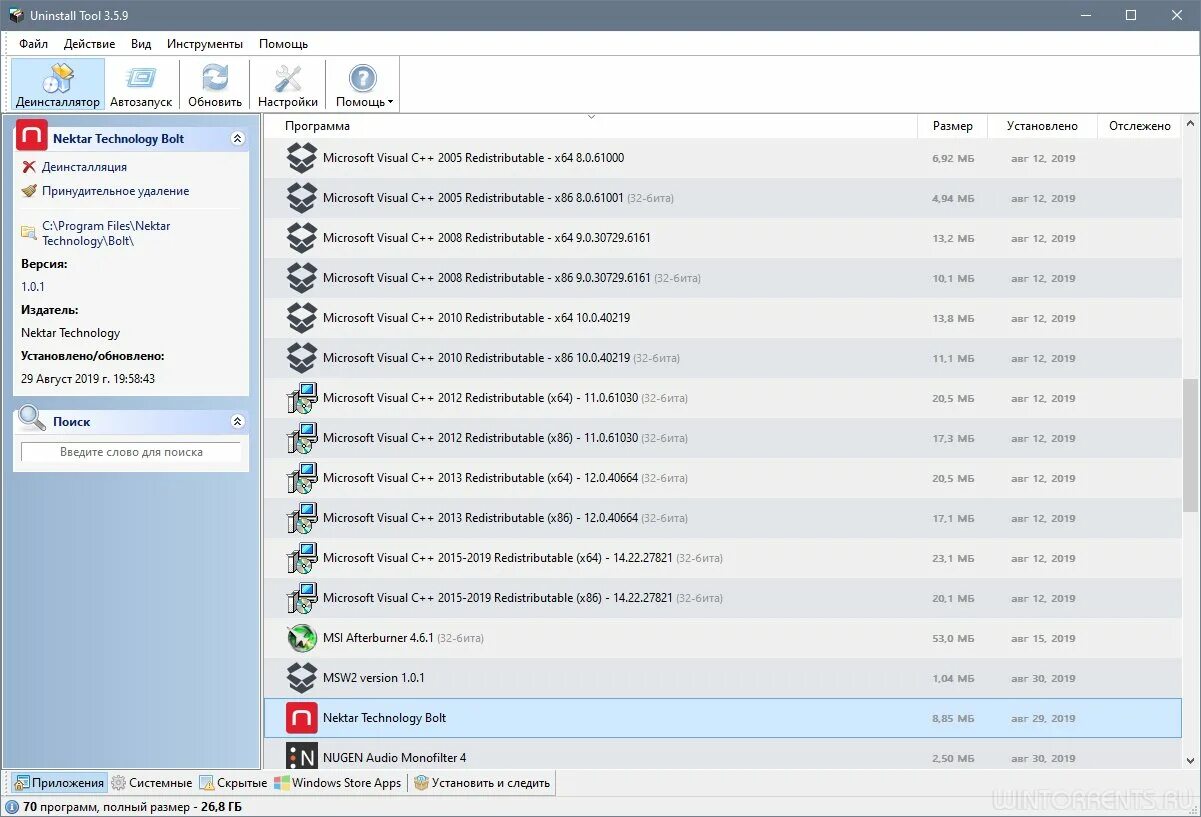Click the Принудительное удаление link
The height and width of the screenshot is (817, 1201).
pos(115,191)
